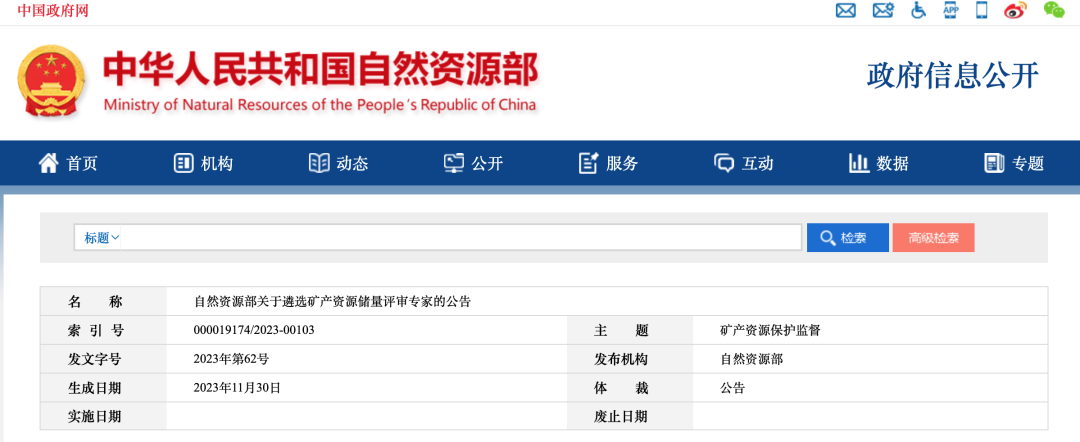This screenshot has height=442, width=1080.
Task: Click the chat bubble icon beside 互动
Action: click(724, 164)
